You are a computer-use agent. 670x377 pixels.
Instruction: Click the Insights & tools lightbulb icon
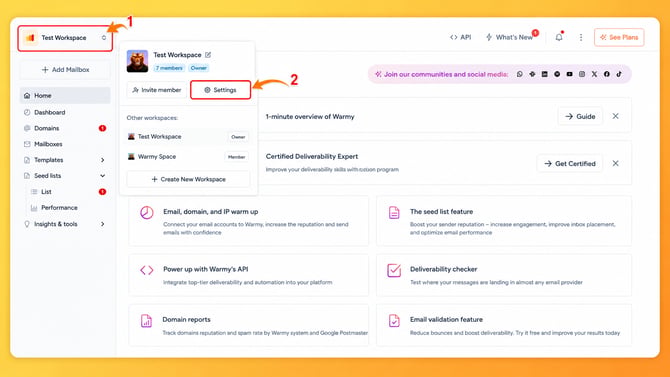(x=27, y=224)
